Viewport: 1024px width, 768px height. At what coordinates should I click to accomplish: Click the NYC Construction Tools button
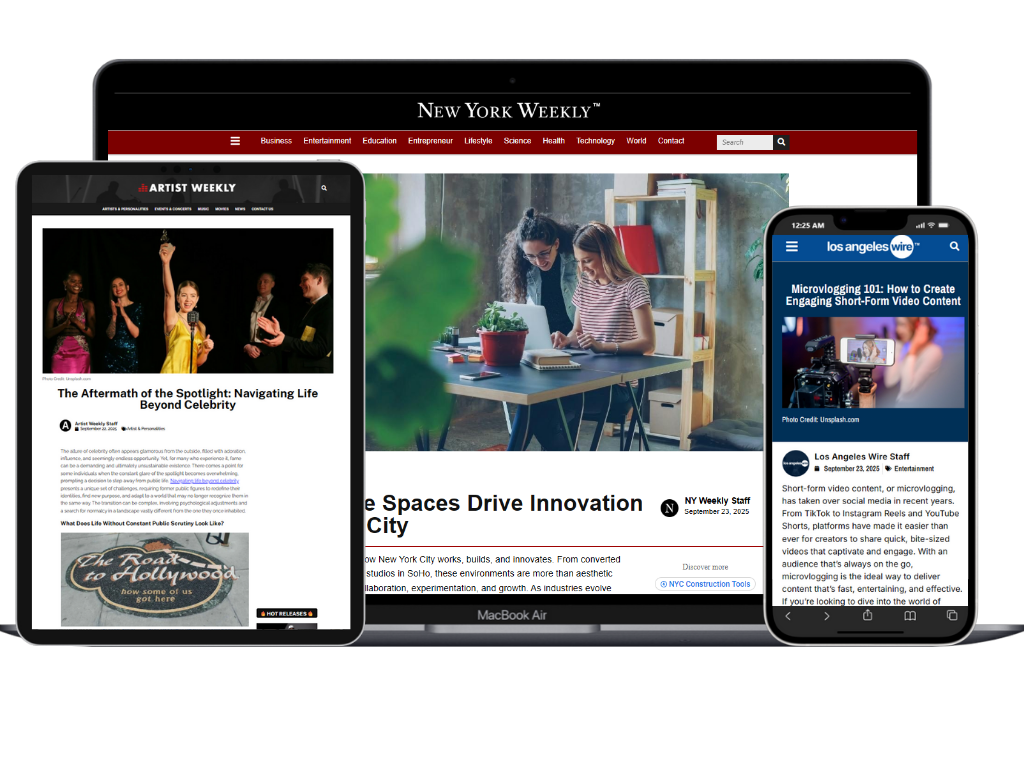[705, 584]
